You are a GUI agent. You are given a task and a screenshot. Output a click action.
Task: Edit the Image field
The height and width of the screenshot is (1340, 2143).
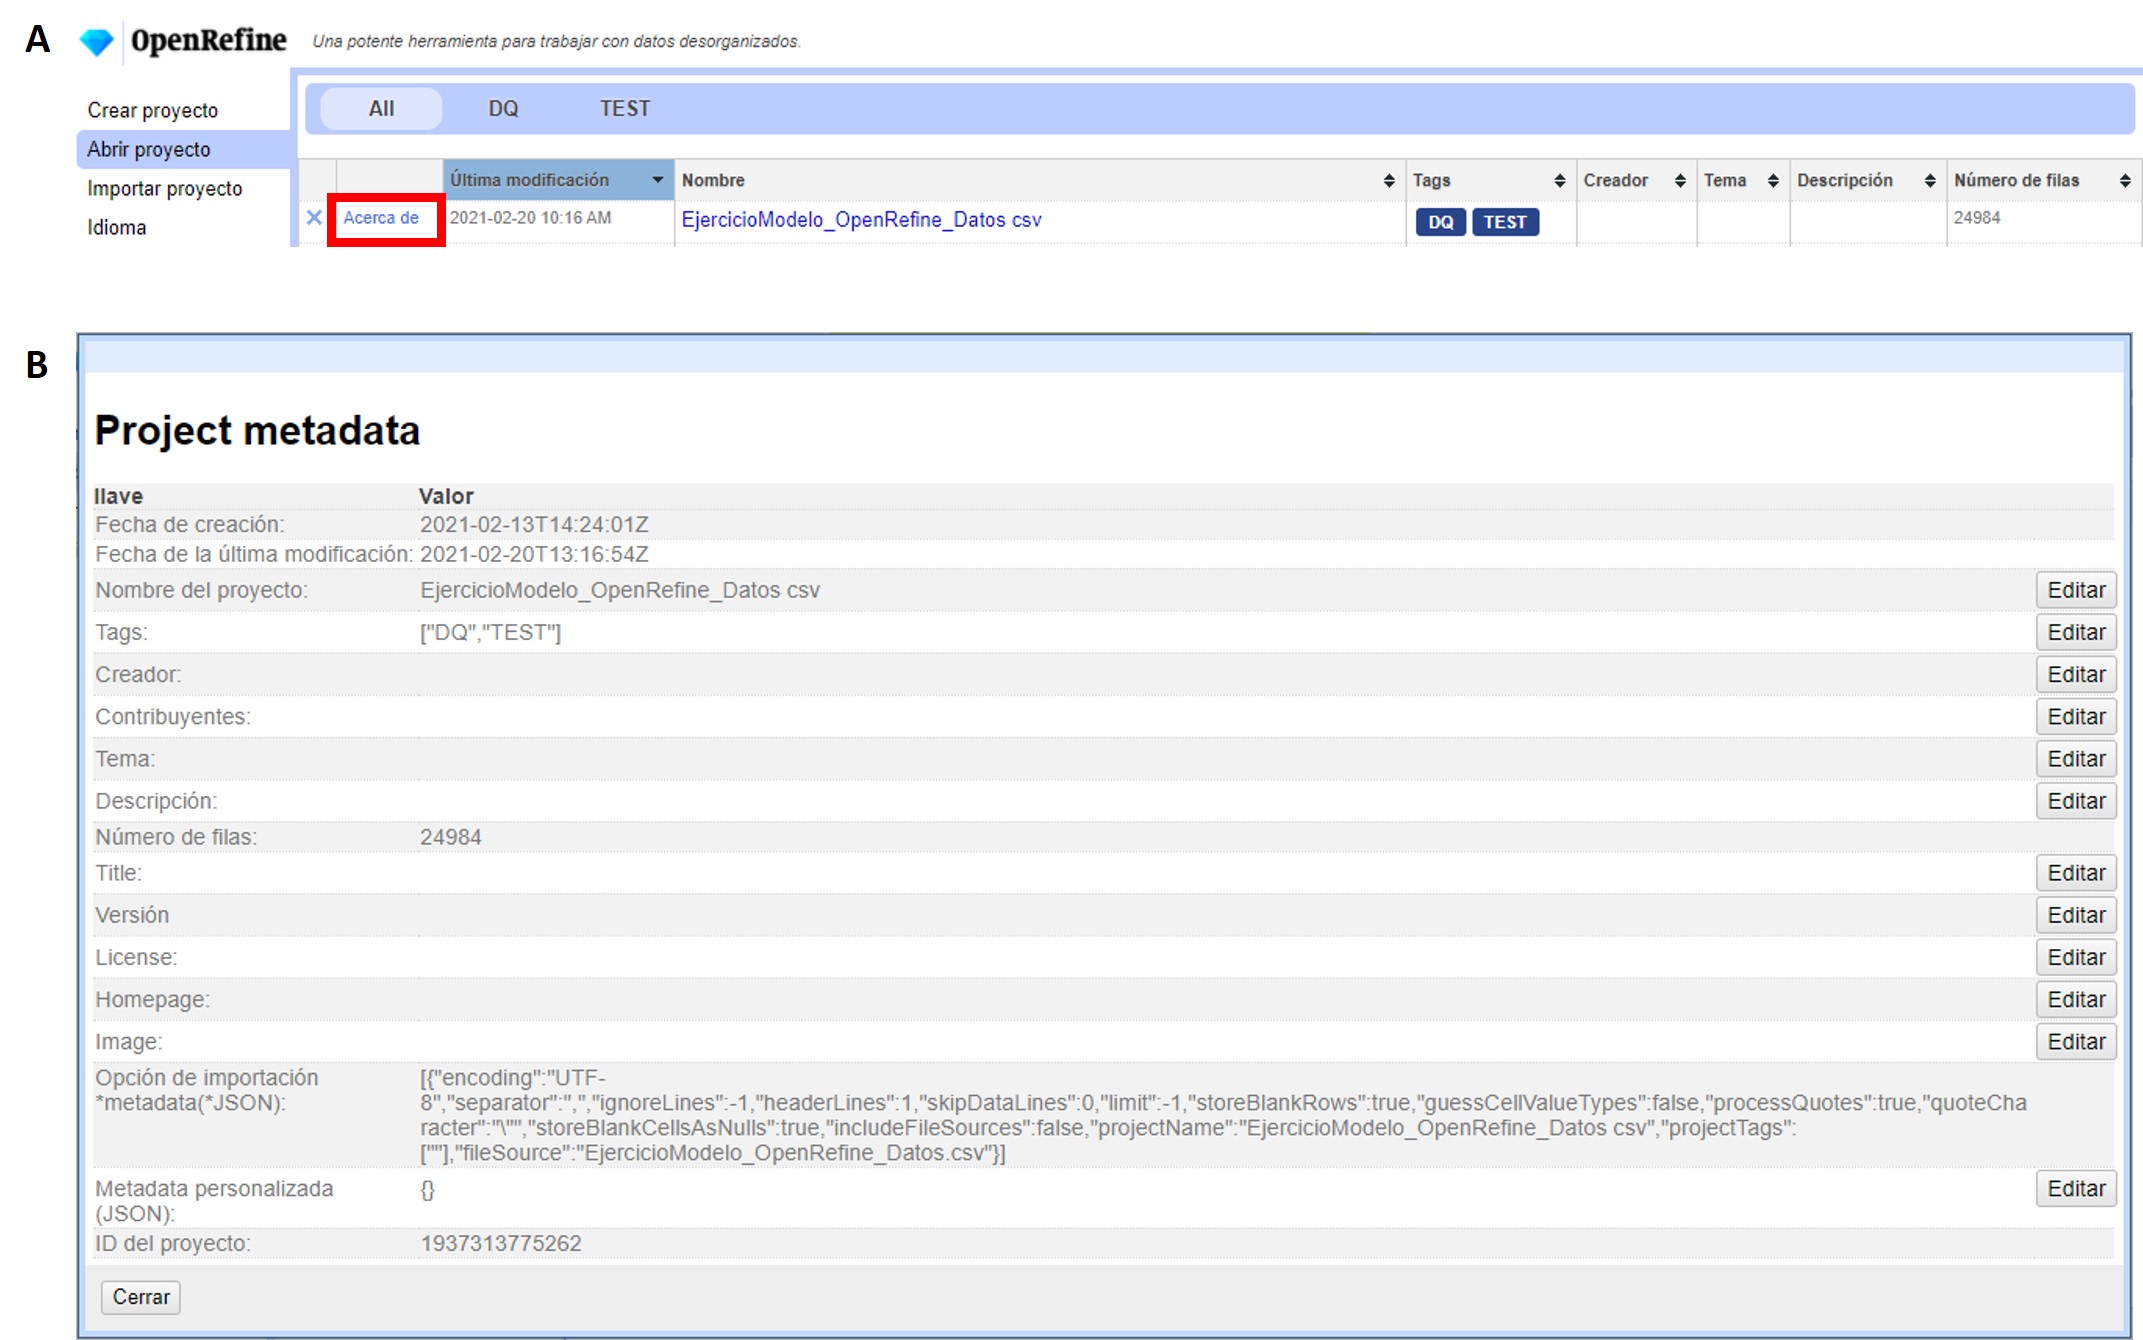tap(2076, 1041)
